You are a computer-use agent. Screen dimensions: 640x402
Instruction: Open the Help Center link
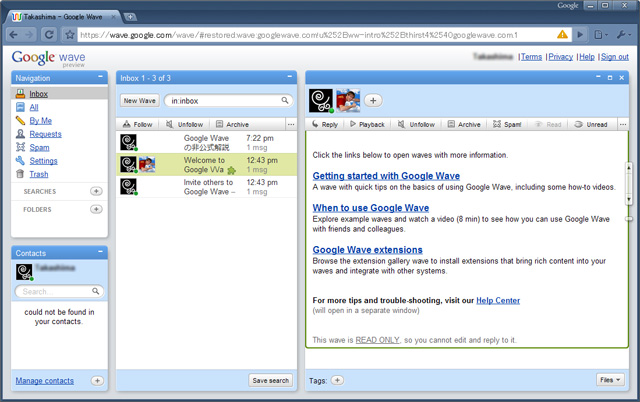[x=498, y=300]
